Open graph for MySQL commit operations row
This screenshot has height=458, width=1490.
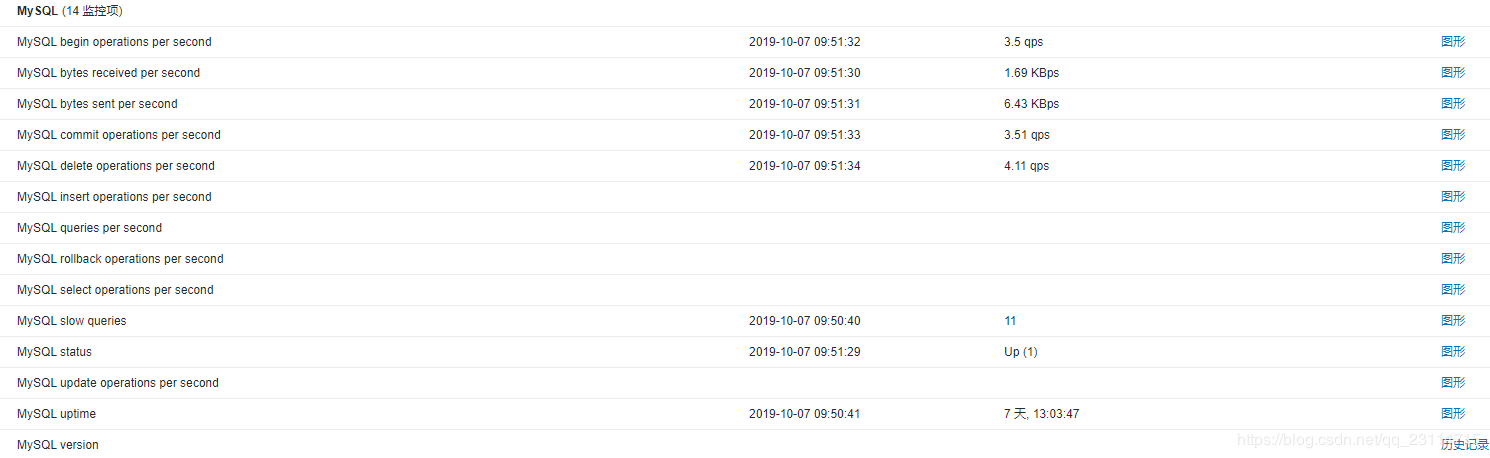[1452, 135]
